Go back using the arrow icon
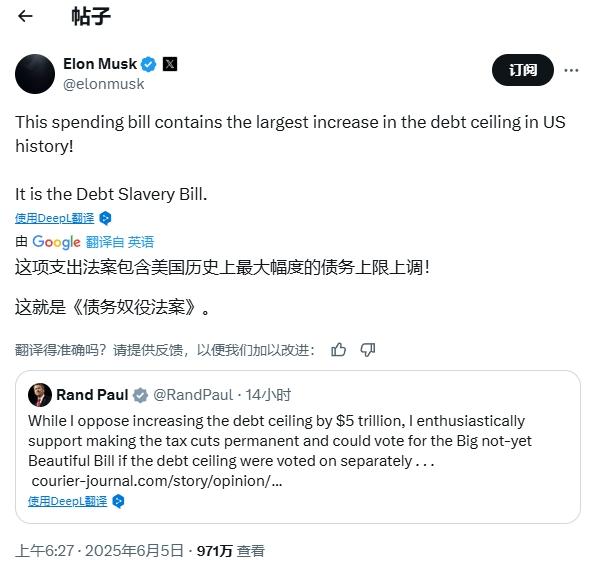This screenshot has height=572, width=590. (x=25, y=16)
